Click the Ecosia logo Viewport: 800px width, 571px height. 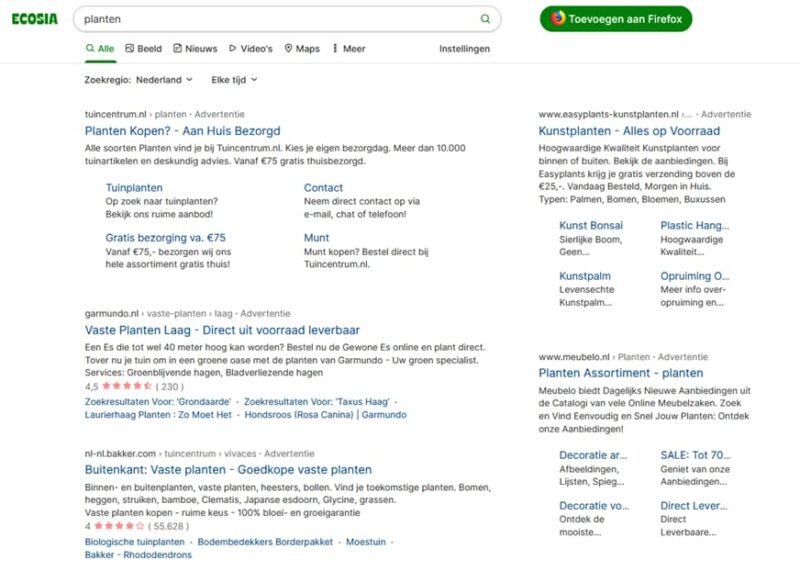point(35,19)
